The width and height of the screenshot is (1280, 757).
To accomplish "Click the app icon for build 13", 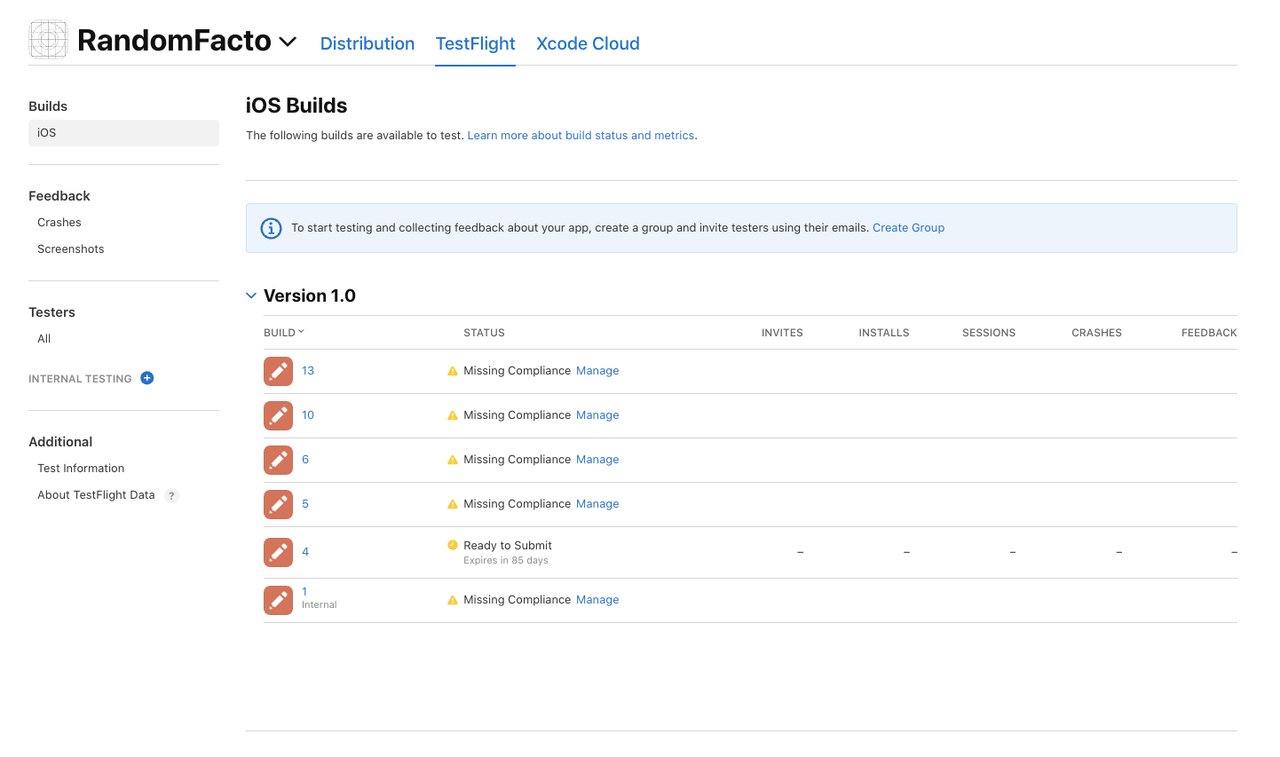I will click(278, 371).
